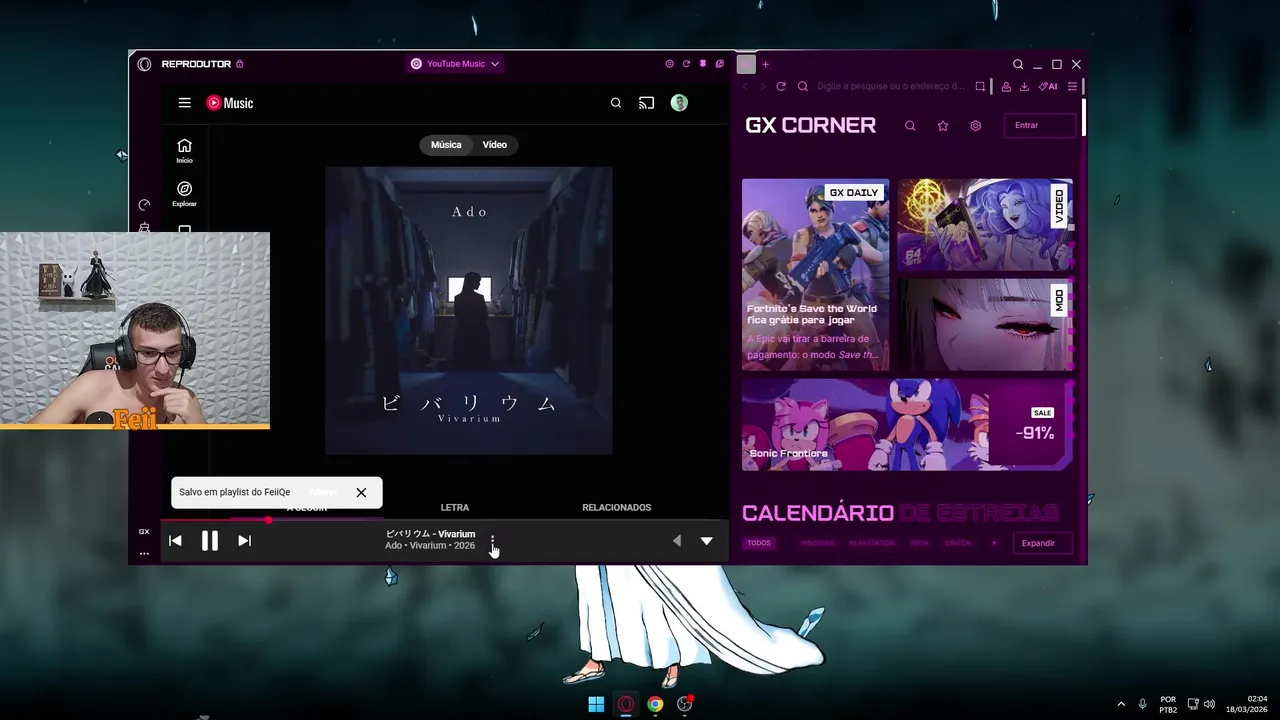The width and height of the screenshot is (1280, 720).
Task: Open GX Corner settings gear
Action: coord(976,126)
